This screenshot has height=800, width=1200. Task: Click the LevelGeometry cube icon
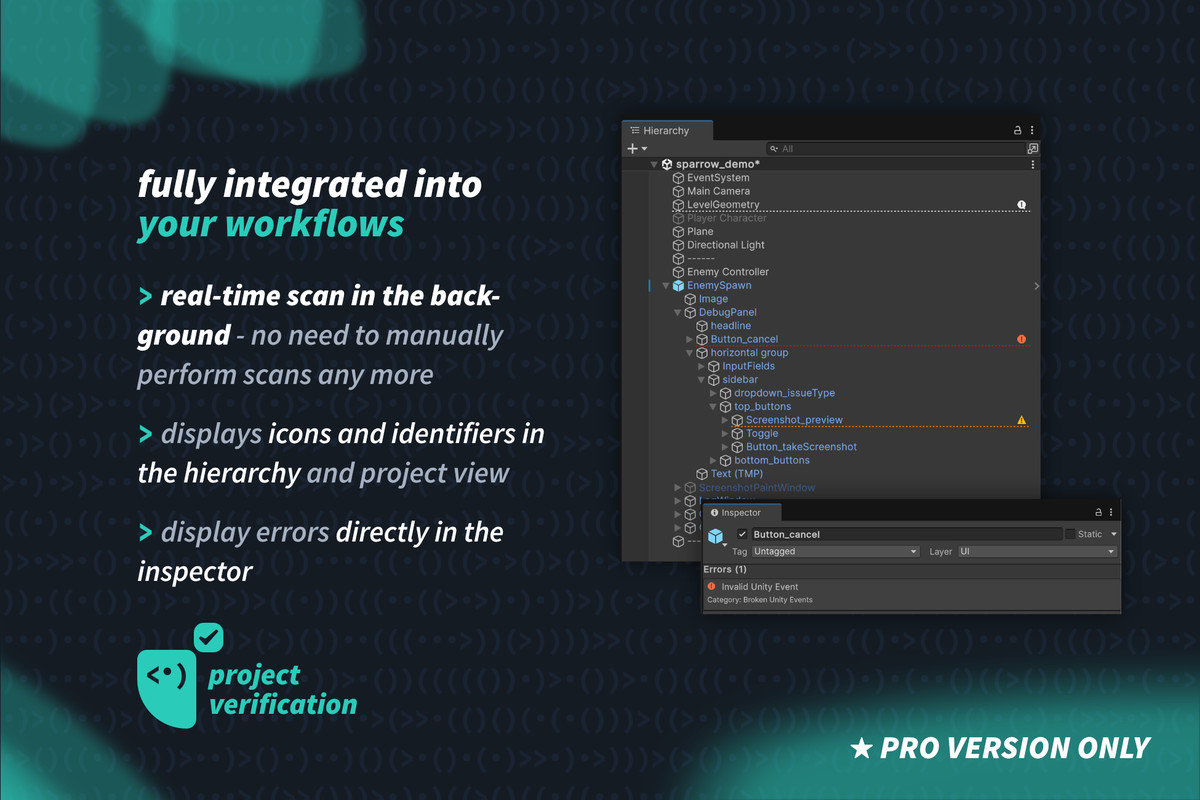coord(678,205)
